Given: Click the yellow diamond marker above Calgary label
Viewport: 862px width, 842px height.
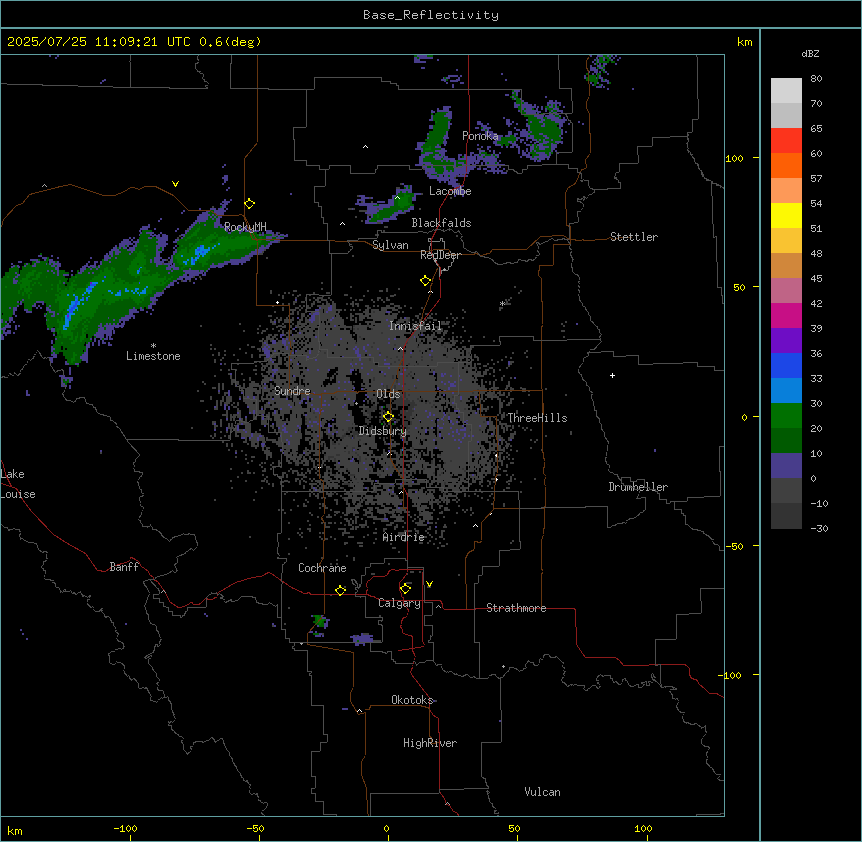Looking at the screenshot, I should point(405,589).
